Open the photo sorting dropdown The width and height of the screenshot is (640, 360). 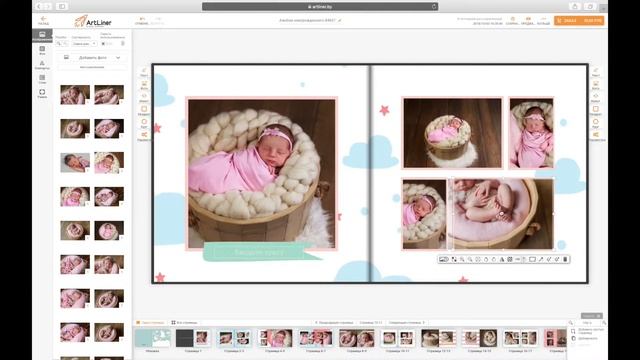[x=84, y=44]
